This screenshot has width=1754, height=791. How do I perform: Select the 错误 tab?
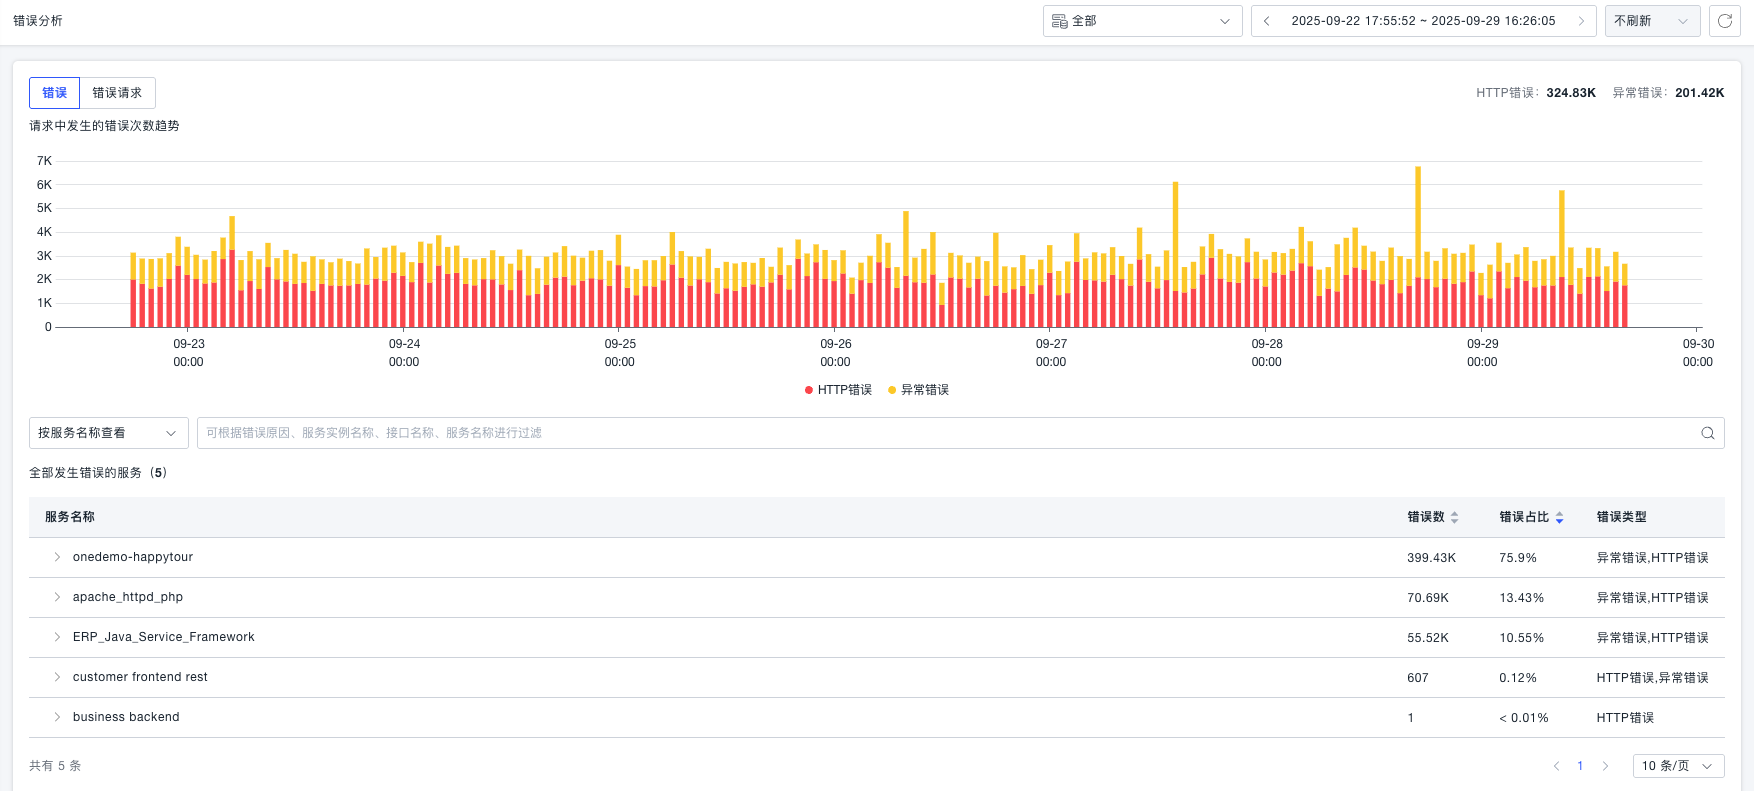point(55,93)
